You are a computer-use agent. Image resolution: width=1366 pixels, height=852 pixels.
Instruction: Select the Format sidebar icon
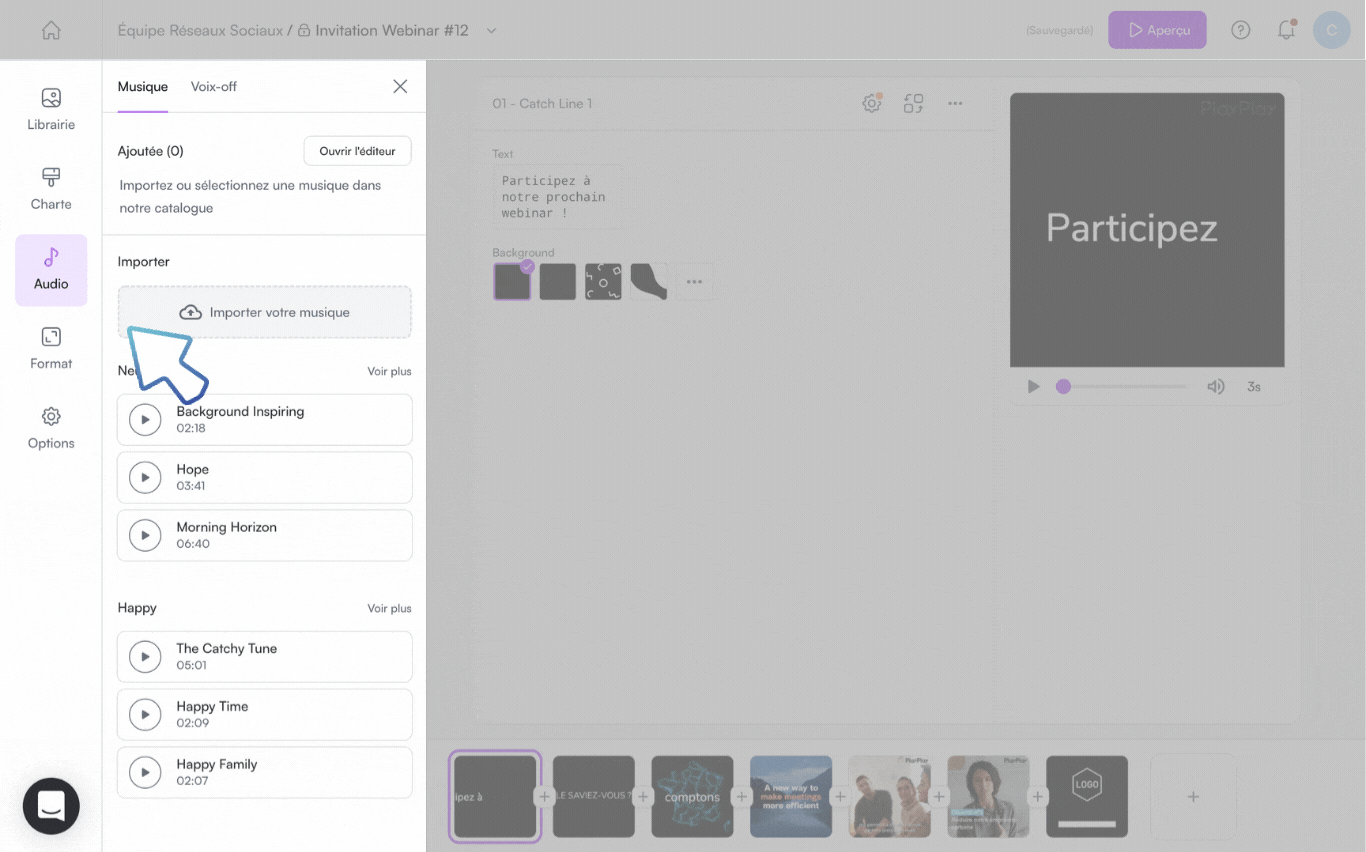[x=51, y=348]
